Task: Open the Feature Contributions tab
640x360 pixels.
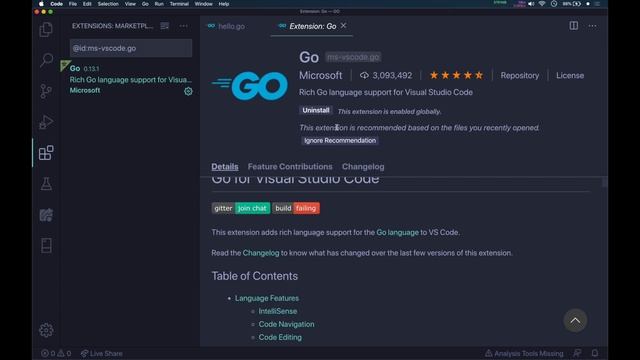Action: [x=290, y=167]
